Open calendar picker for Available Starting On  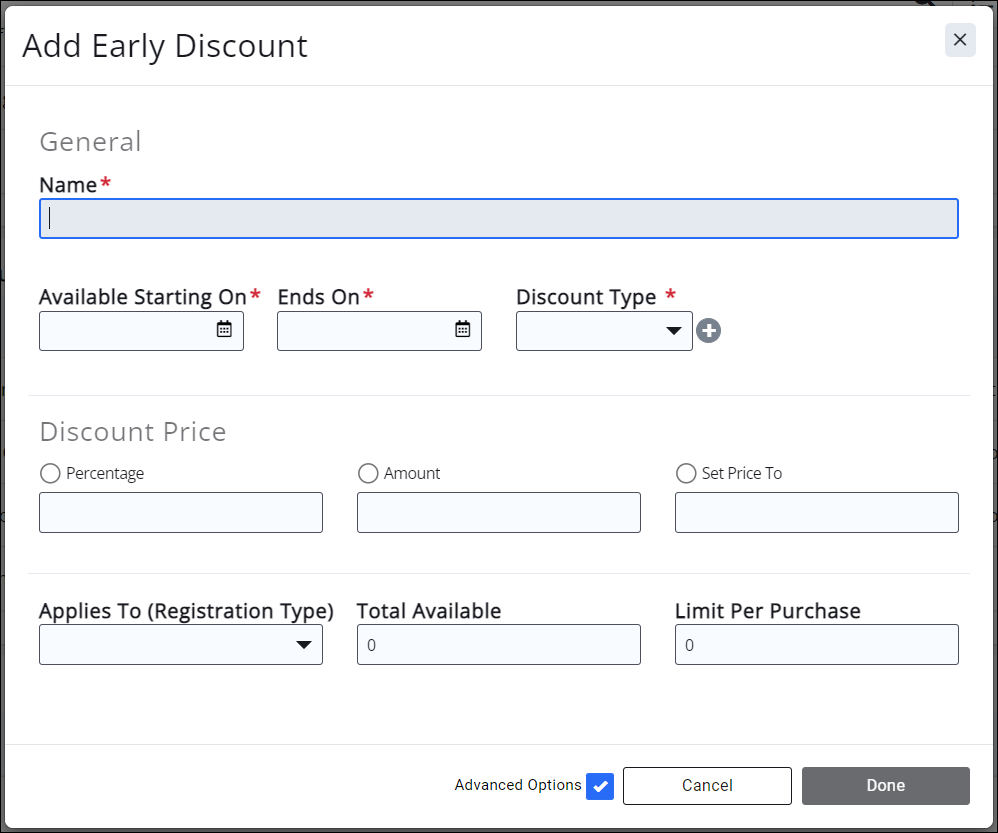(224, 330)
